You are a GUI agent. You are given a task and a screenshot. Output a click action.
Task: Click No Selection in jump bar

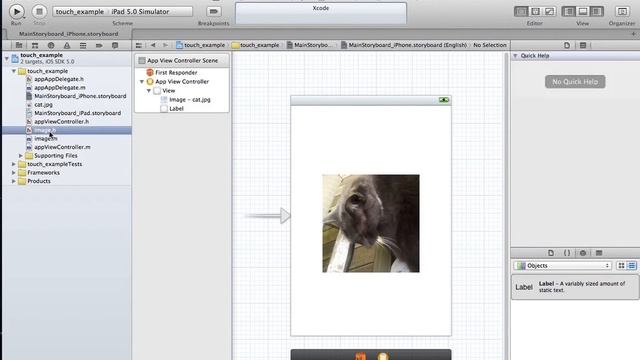coord(490,45)
